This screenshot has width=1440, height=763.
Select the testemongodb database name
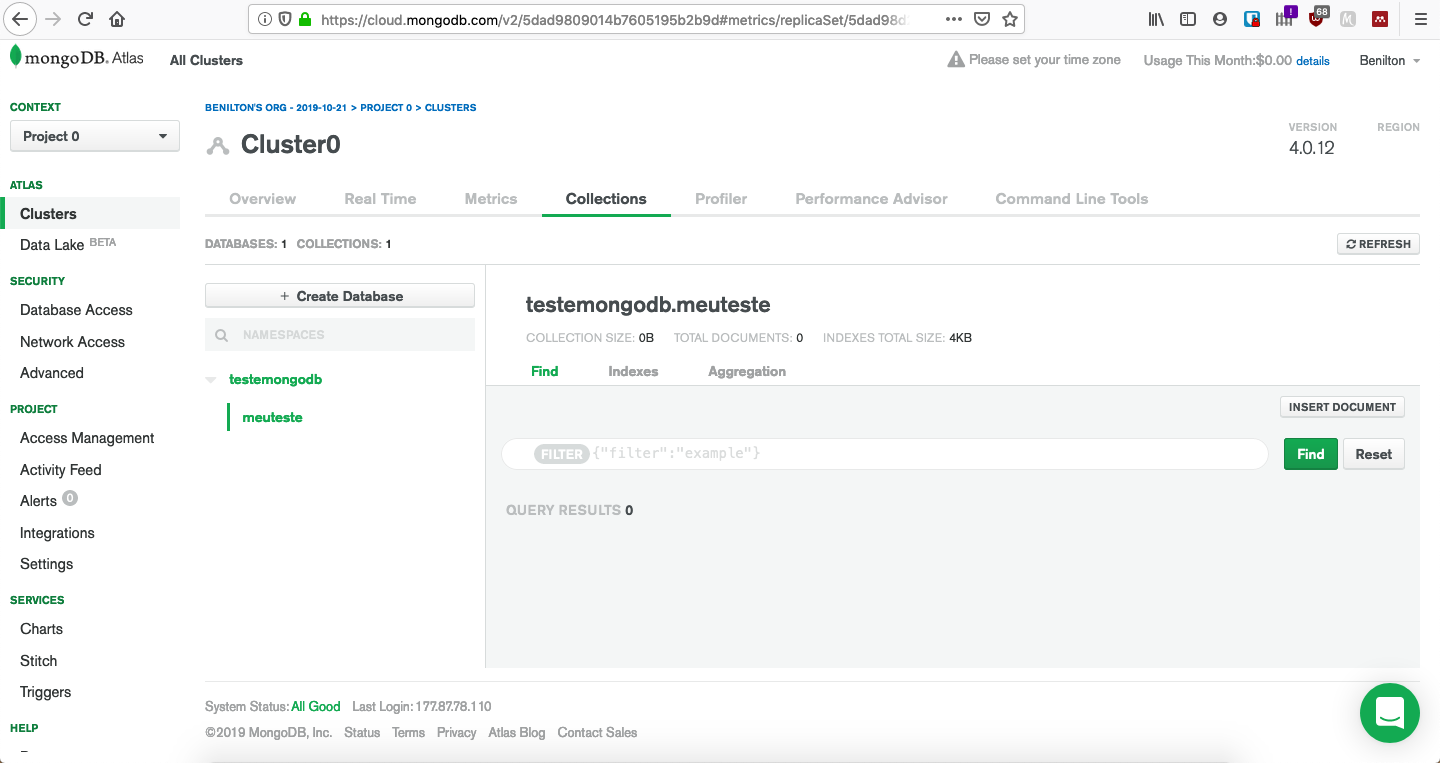tap(276, 380)
